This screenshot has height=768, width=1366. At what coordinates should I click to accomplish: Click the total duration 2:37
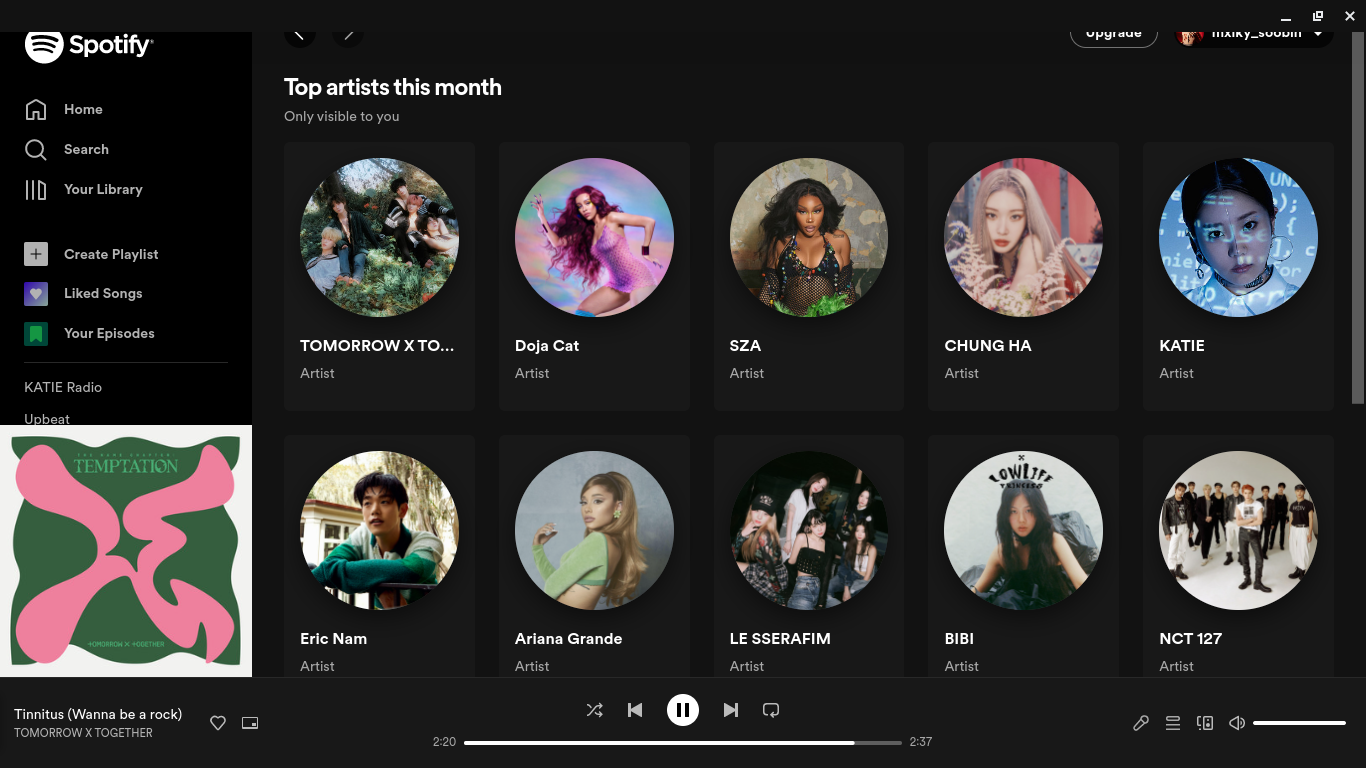[x=921, y=742]
